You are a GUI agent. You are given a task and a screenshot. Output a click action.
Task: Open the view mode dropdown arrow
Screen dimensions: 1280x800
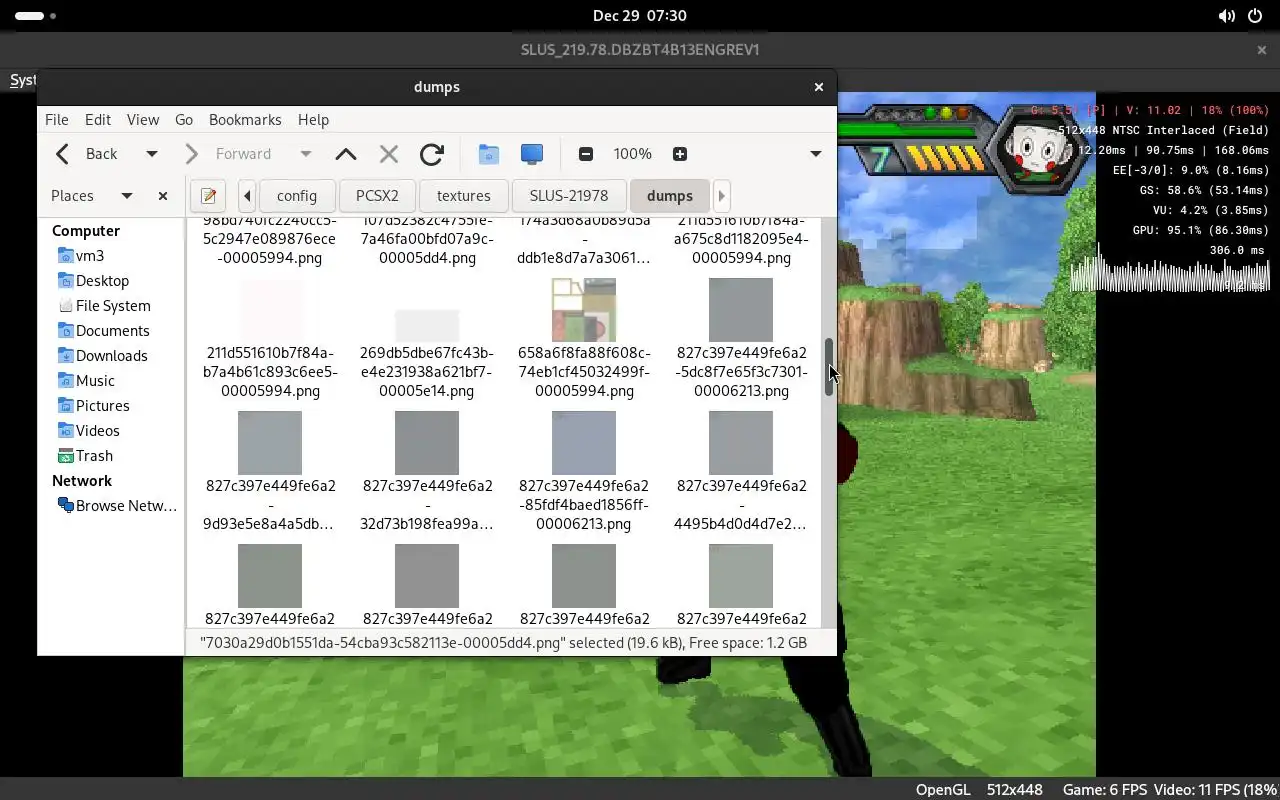(x=816, y=154)
